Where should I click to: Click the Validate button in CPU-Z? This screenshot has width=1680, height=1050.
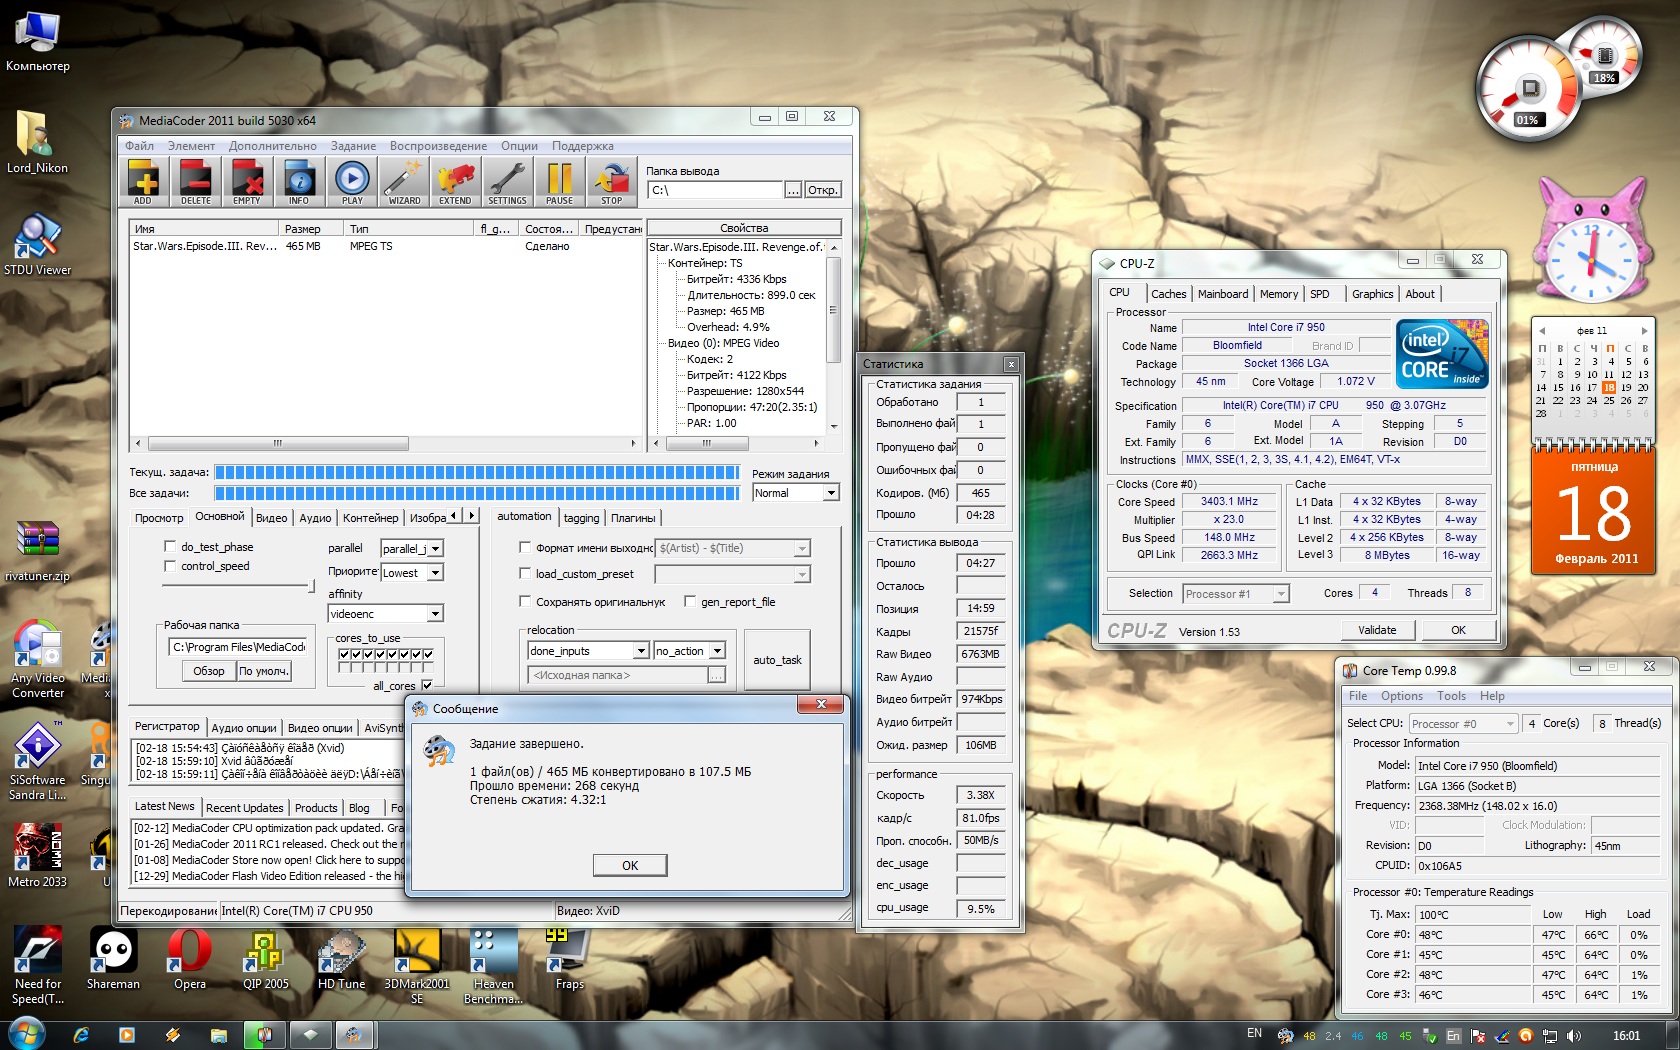(x=1377, y=630)
